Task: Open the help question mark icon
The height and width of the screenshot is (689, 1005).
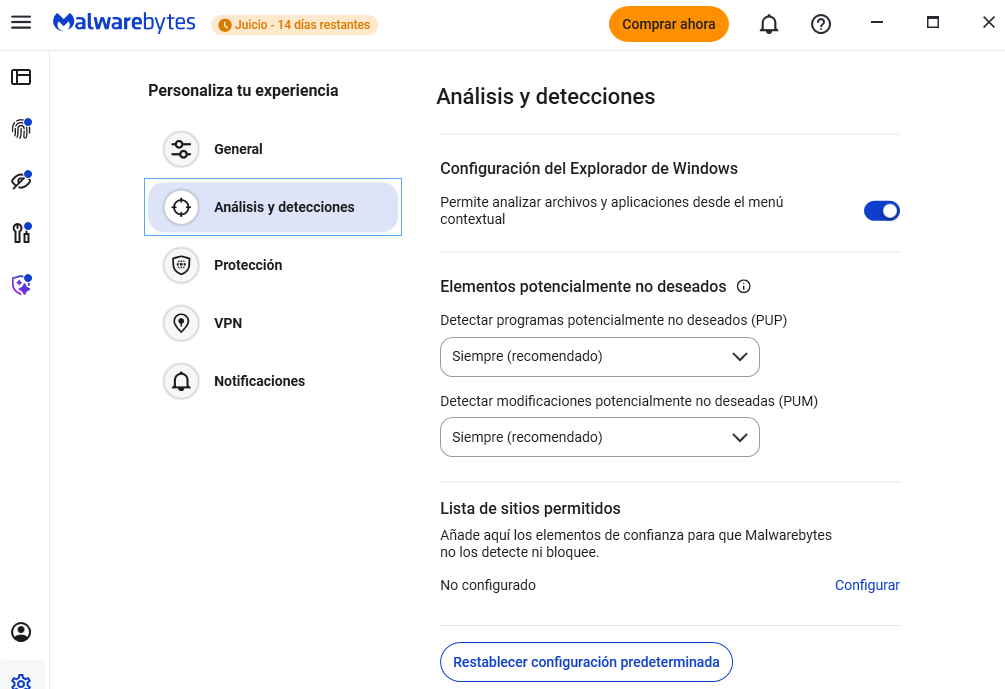Action: click(821, 24)
